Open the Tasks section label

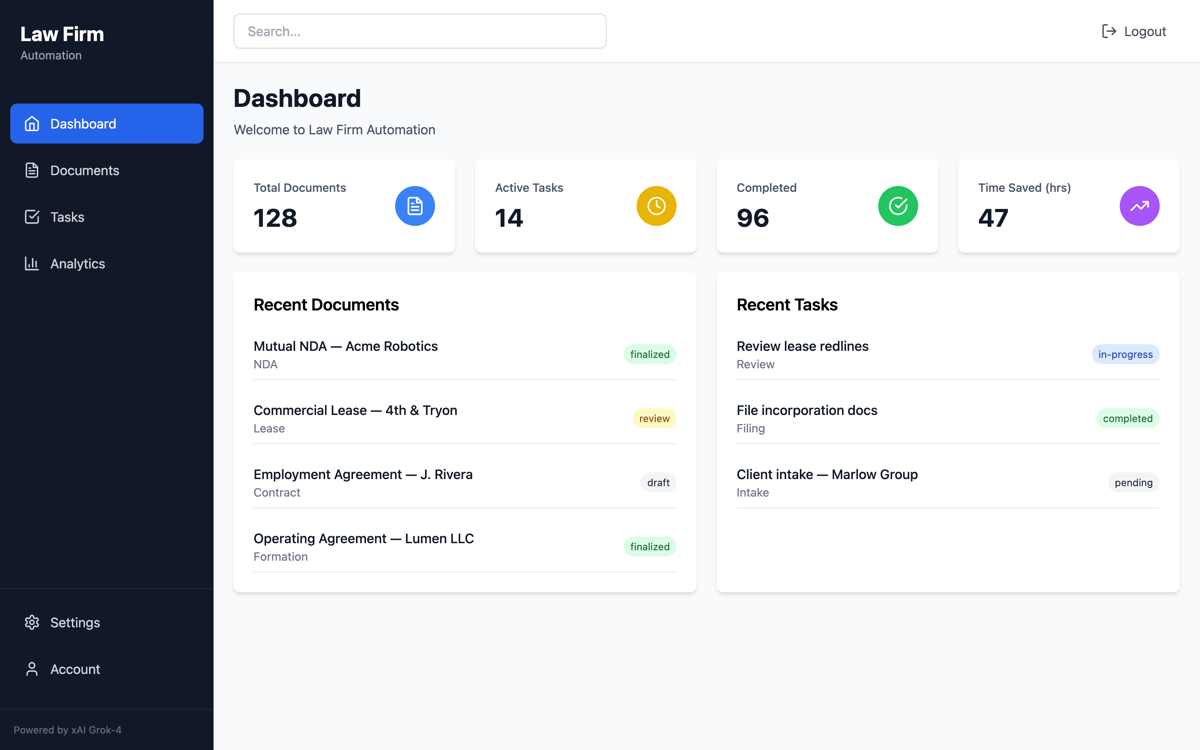click(67, 217)
